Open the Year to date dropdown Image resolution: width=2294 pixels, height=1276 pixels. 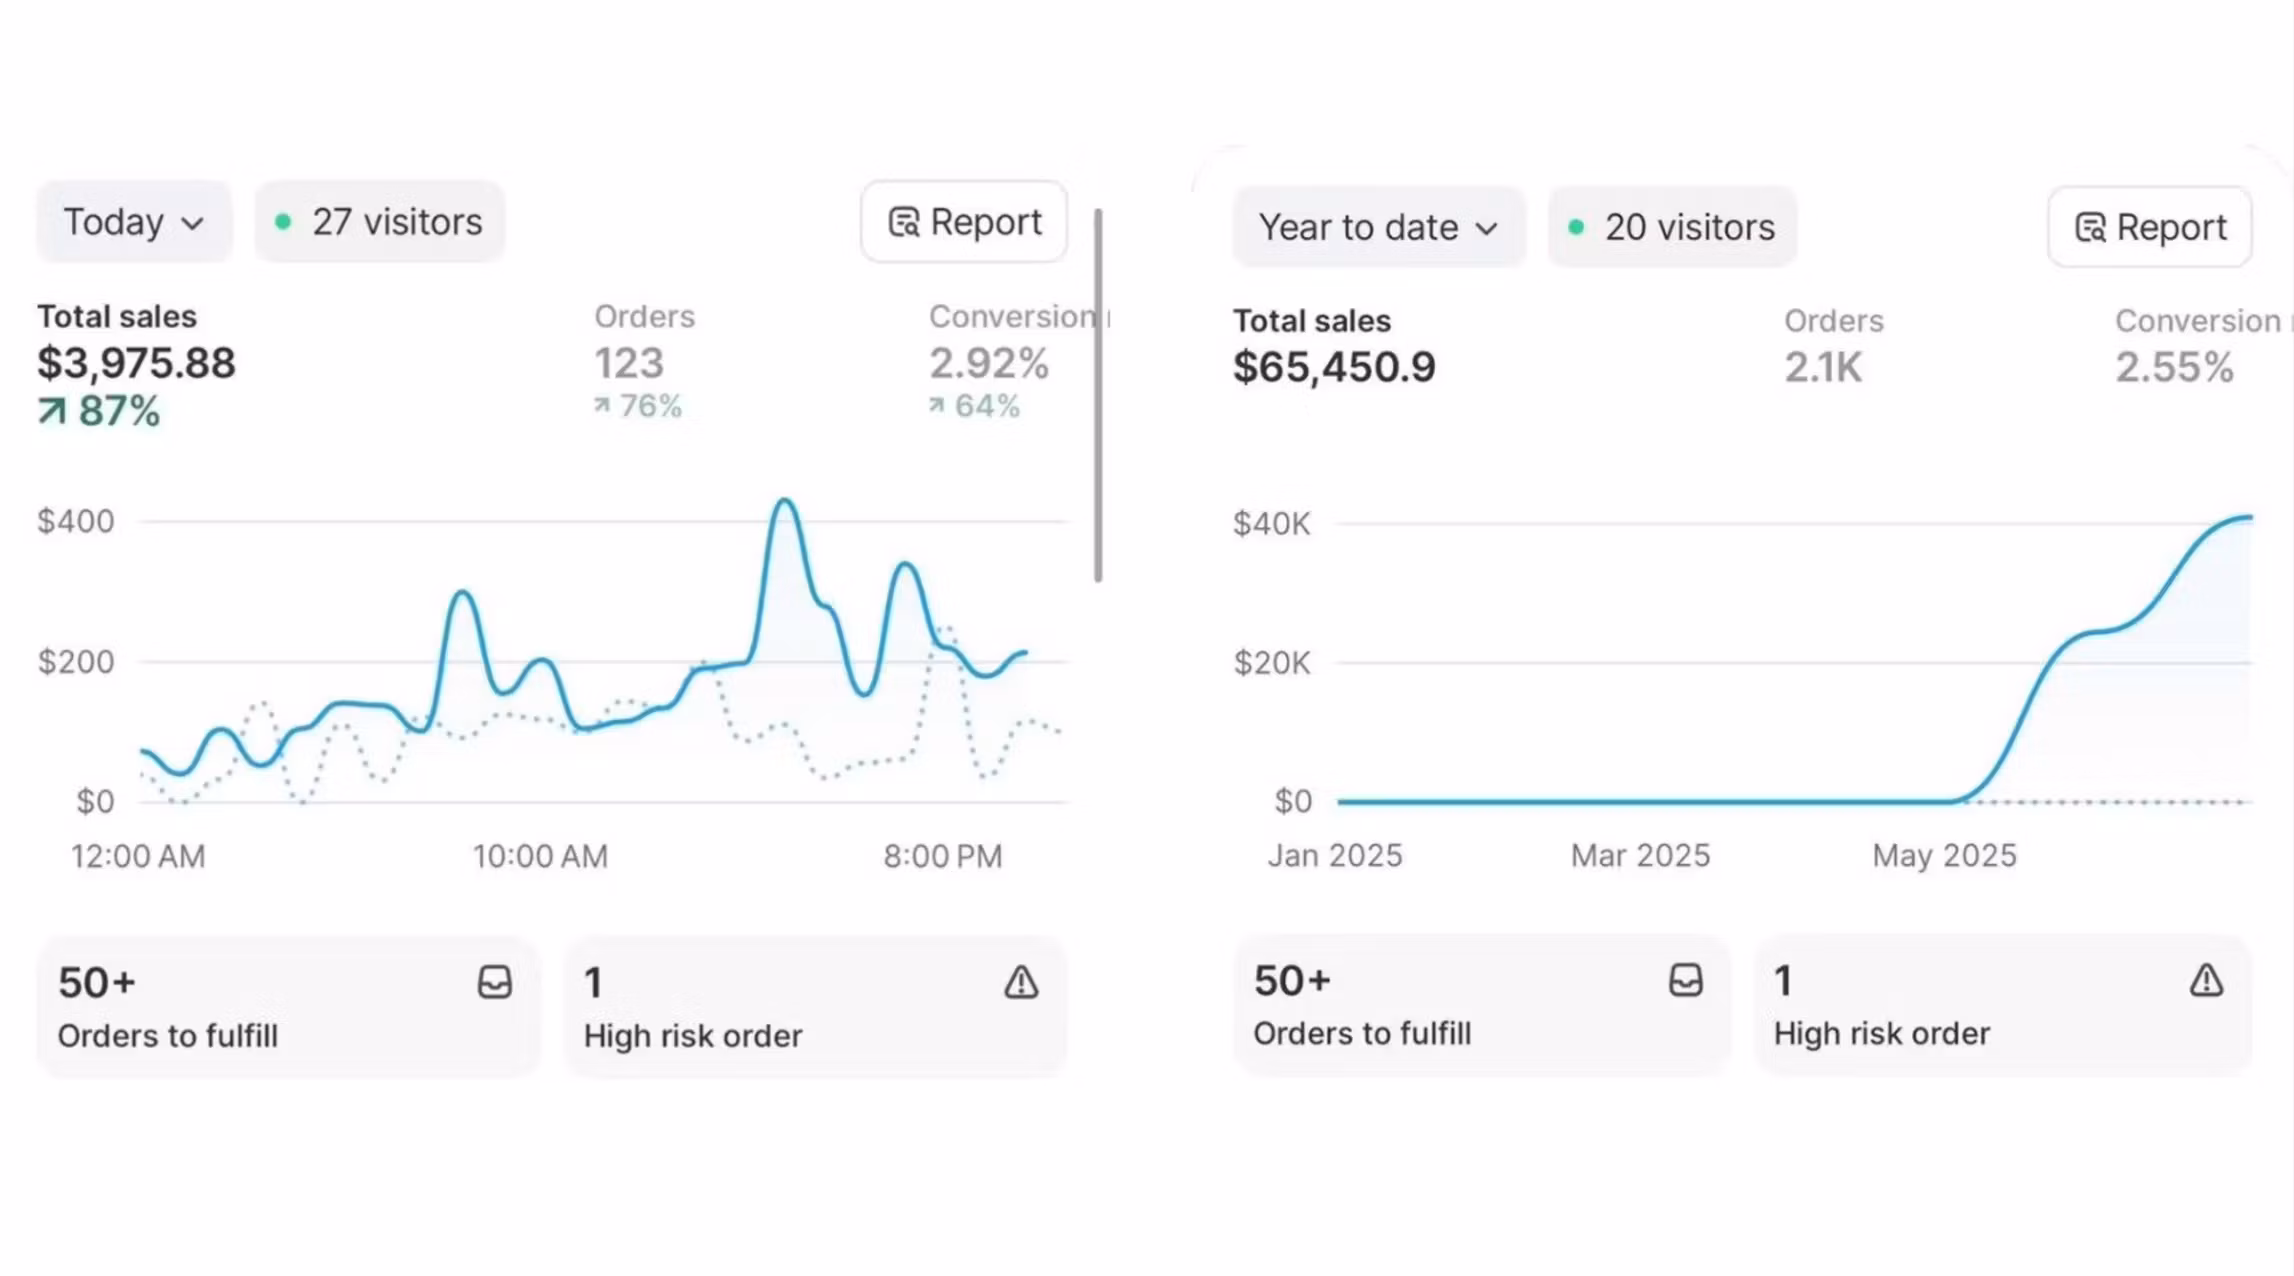(1377, 227)
